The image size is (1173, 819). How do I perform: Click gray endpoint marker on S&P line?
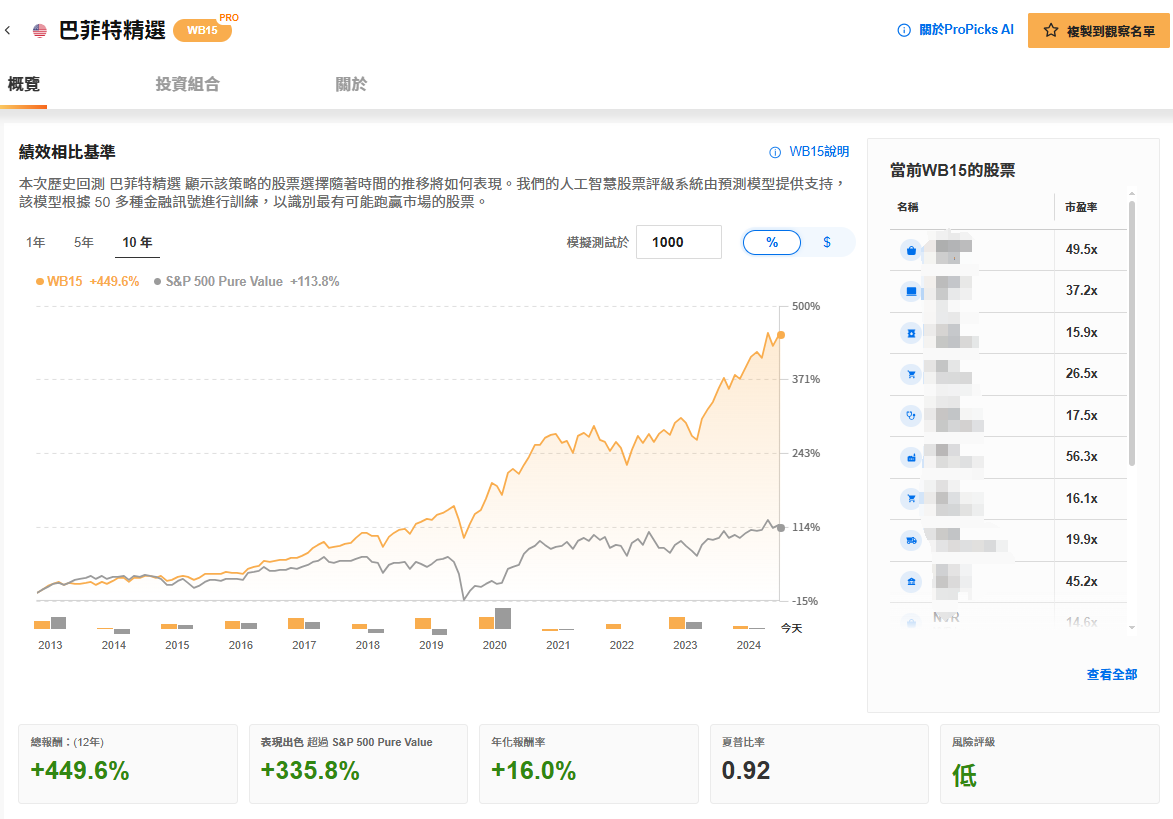click(781, 528)
